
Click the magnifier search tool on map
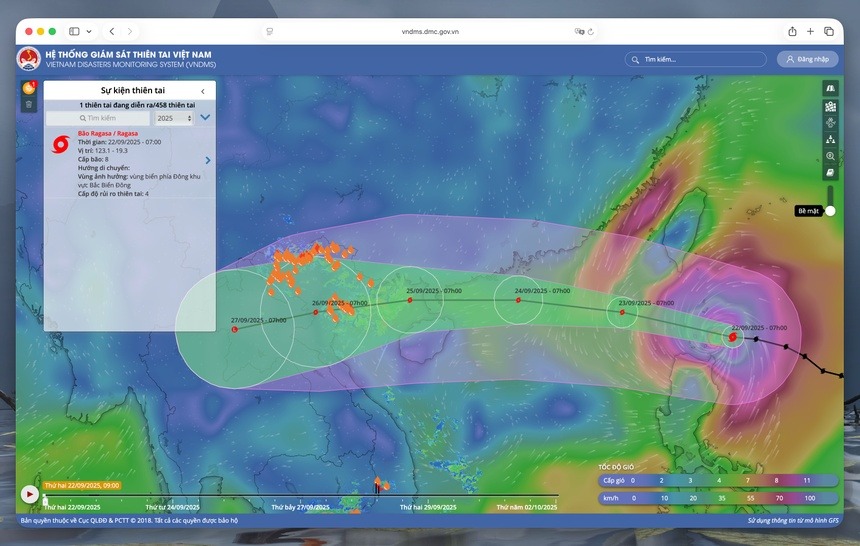(830, 156)
